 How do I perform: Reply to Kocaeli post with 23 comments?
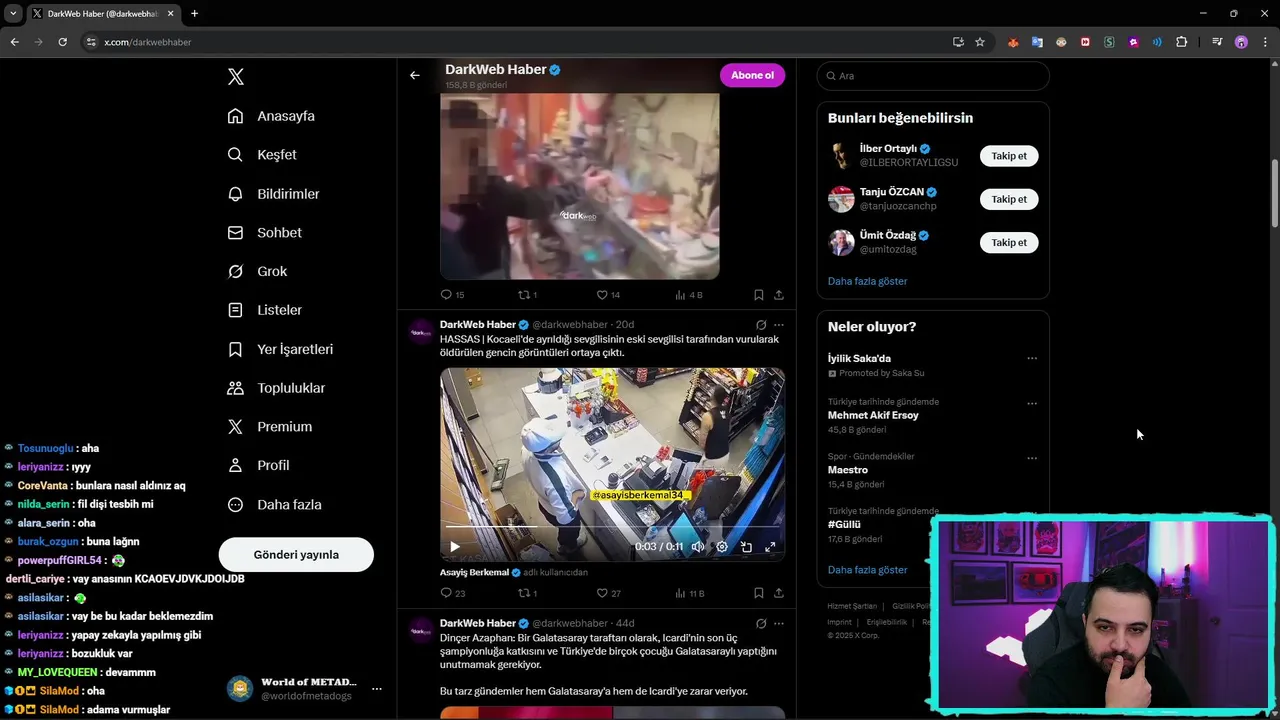tap(452, 593)
